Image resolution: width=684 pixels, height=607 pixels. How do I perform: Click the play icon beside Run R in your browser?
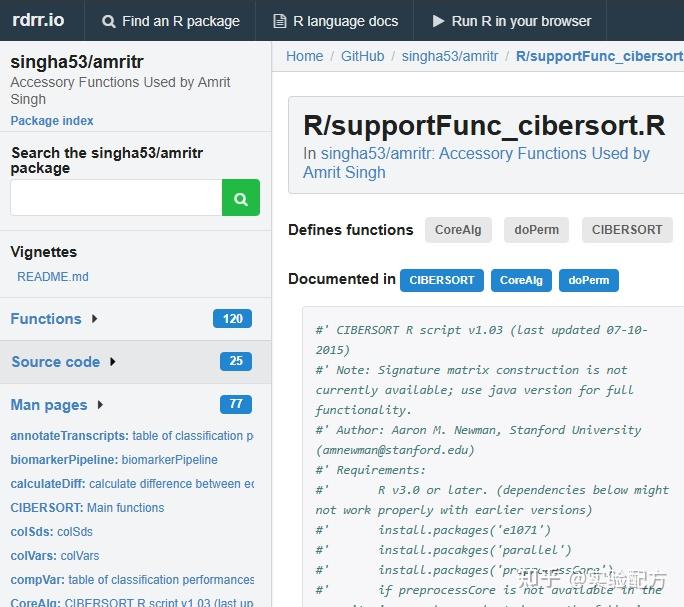coord(438,21)
